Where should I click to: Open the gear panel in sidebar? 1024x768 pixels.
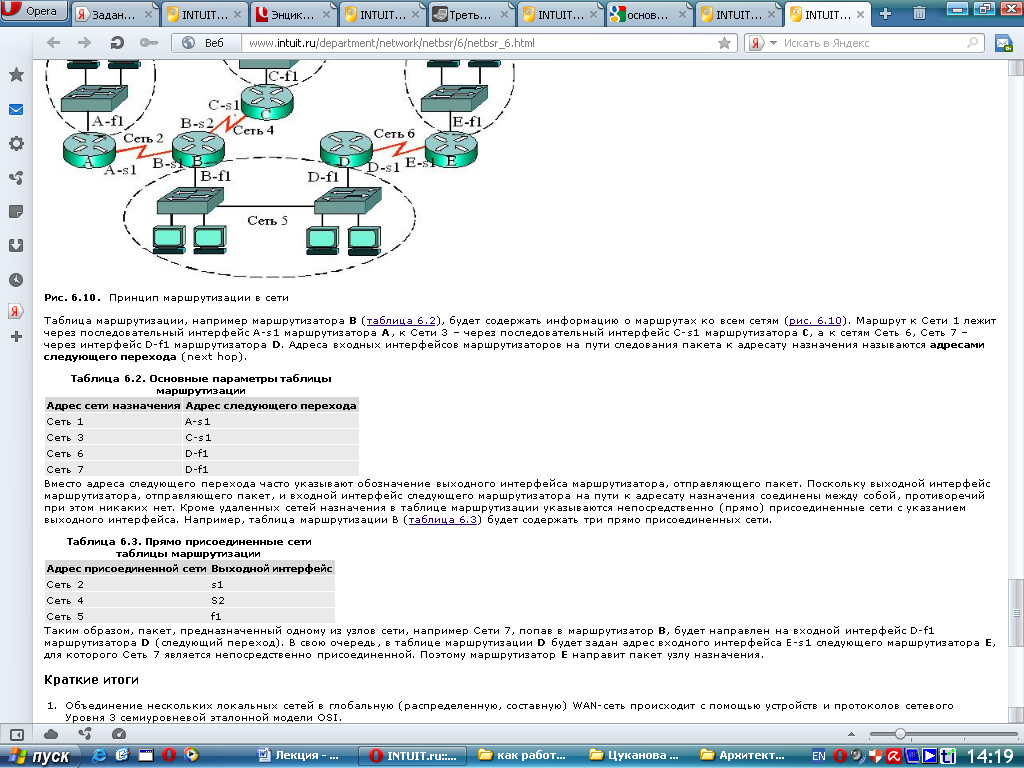tap(16, 144)
